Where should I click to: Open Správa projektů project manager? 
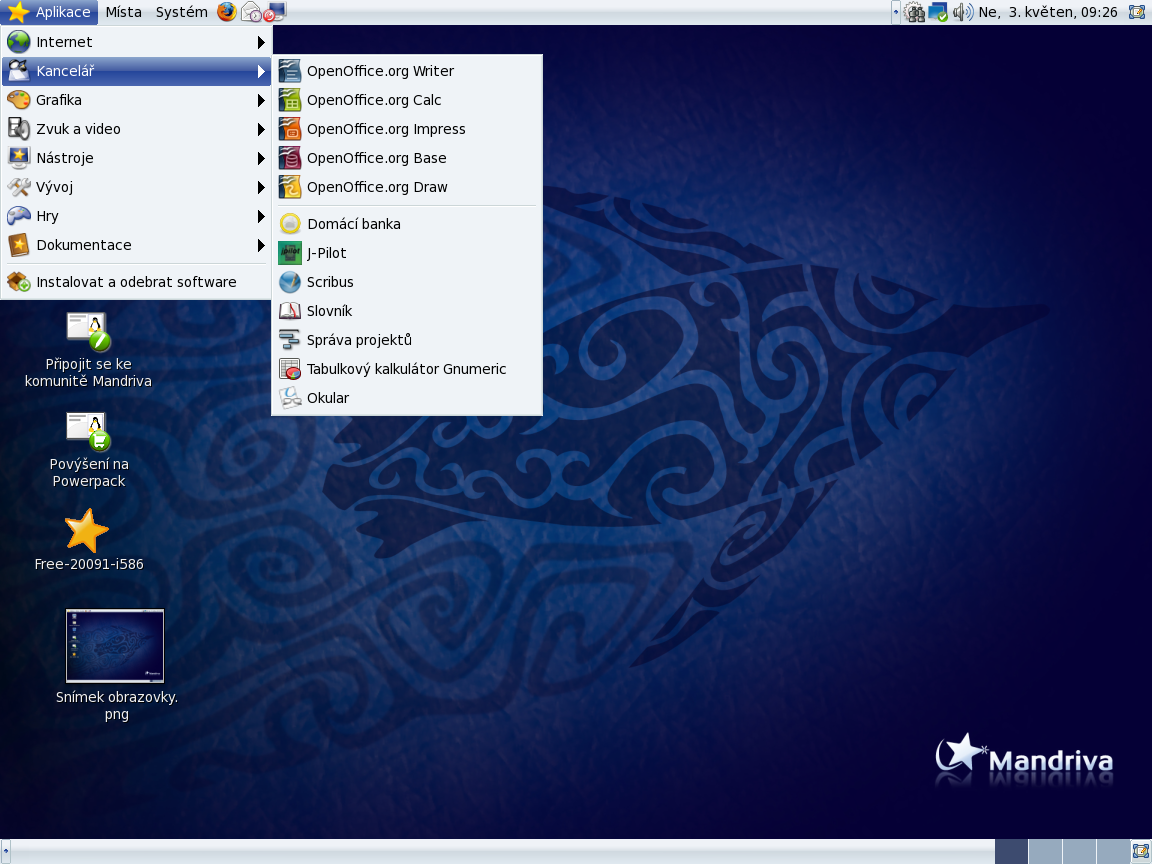pyautogui.click(x=407, y=340)
